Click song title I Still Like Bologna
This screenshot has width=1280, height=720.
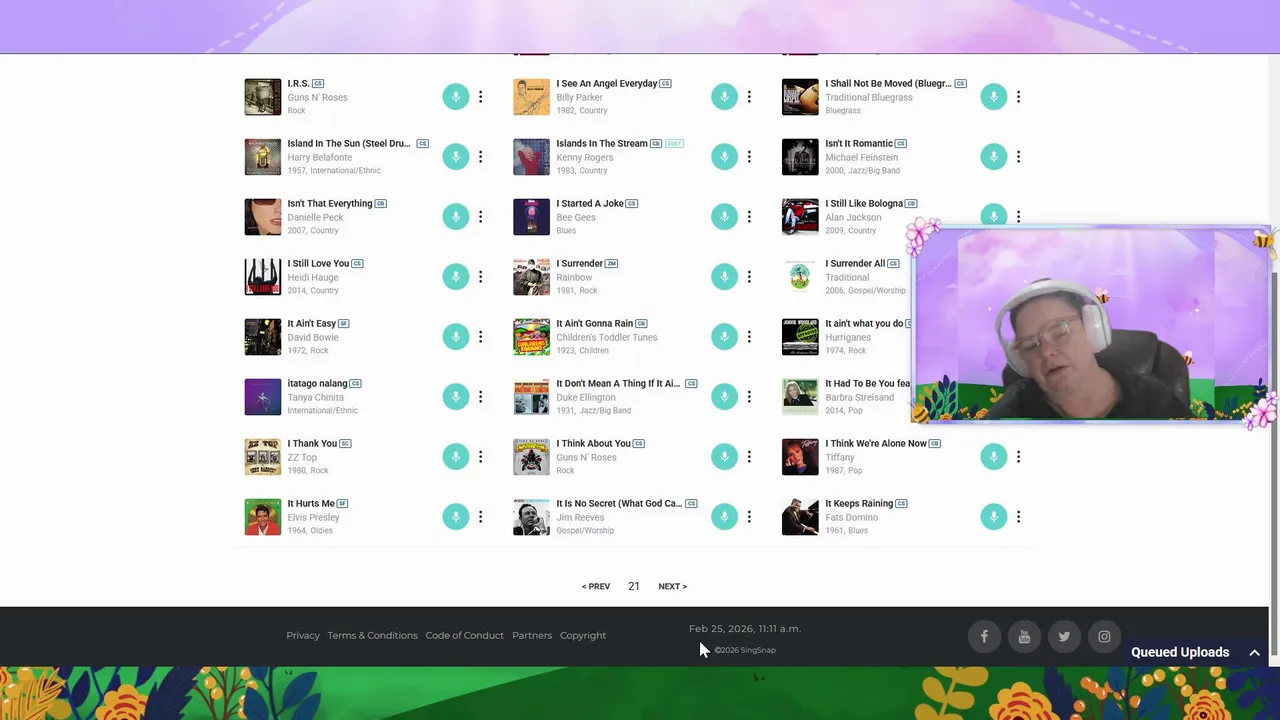coord(864,203)
